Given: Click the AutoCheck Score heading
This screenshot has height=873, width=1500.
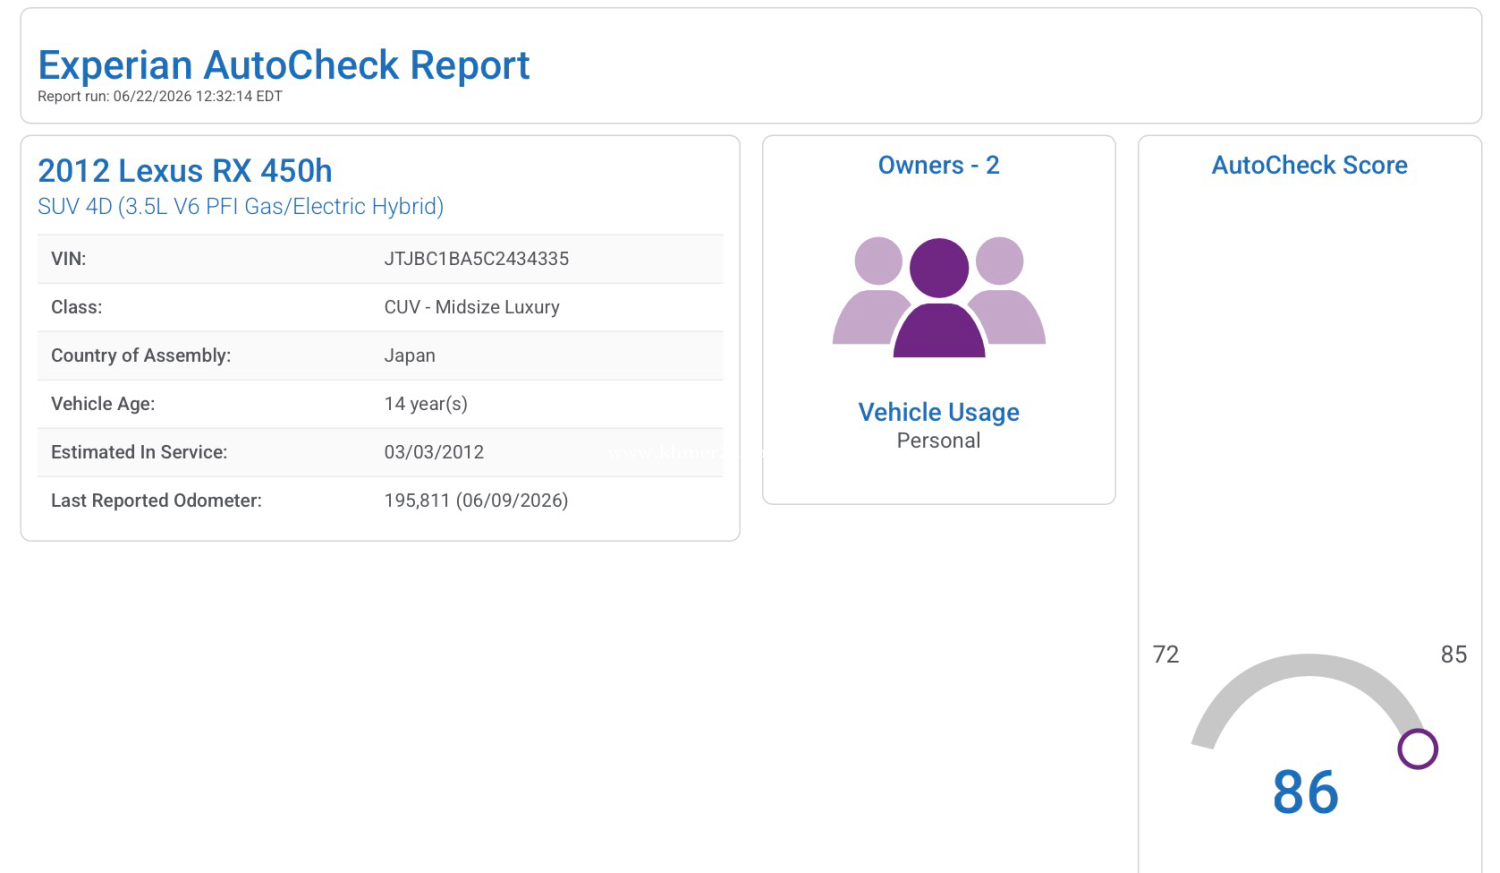Looking at the screenshot, I should coord(1310,166).
